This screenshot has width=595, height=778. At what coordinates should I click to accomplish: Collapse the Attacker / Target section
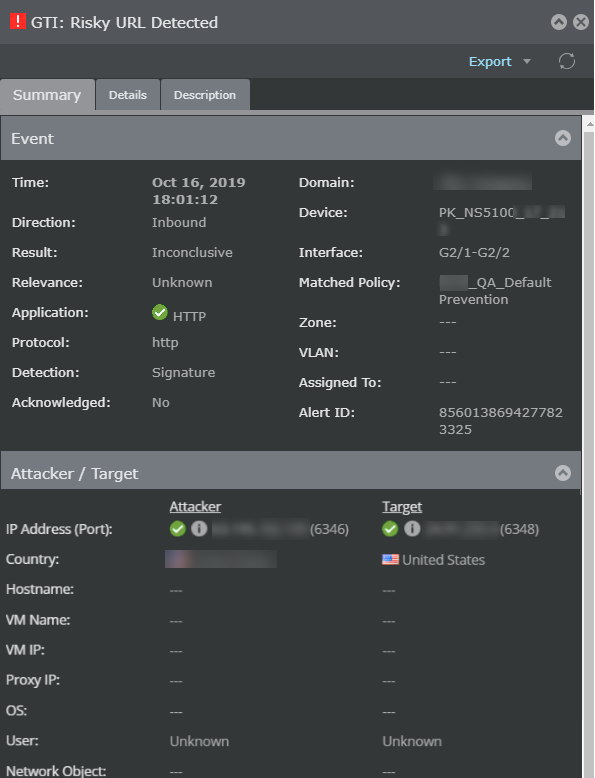(x=563, y=473)
